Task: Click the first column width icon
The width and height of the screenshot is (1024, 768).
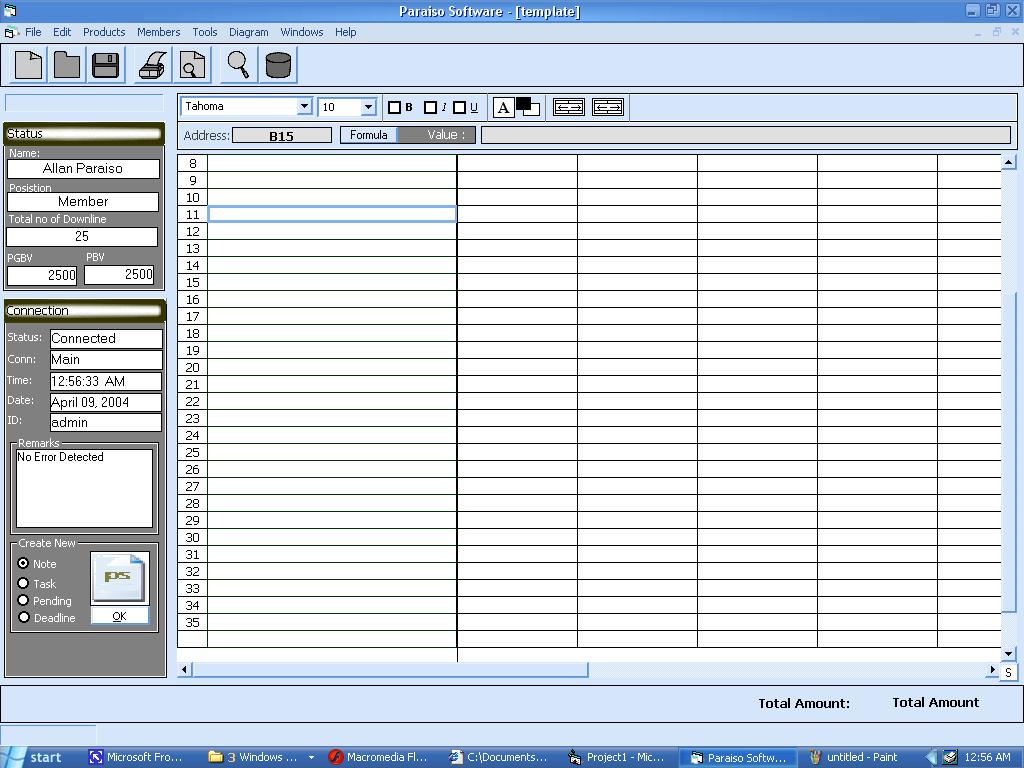Action: 569,107
